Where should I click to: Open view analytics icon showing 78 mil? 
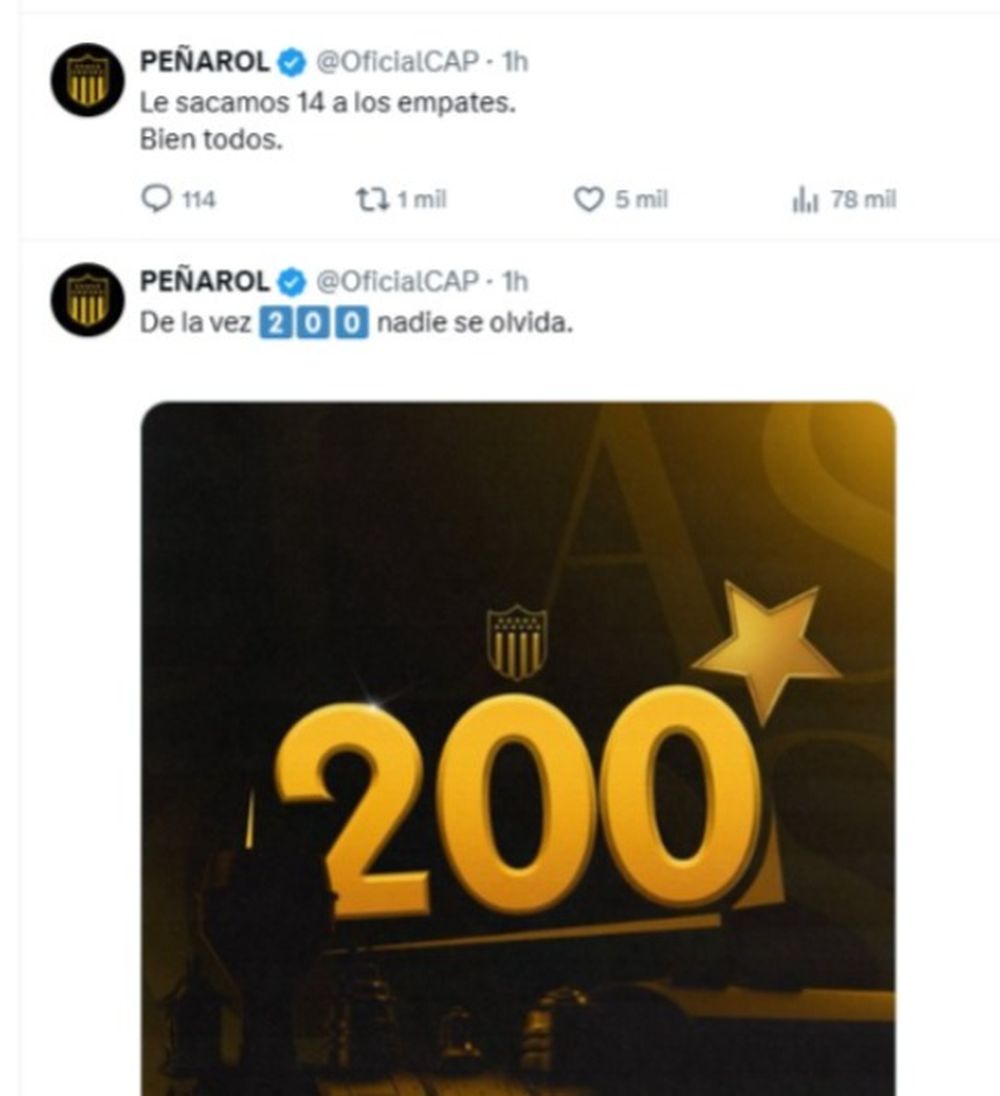pos(805,200)
